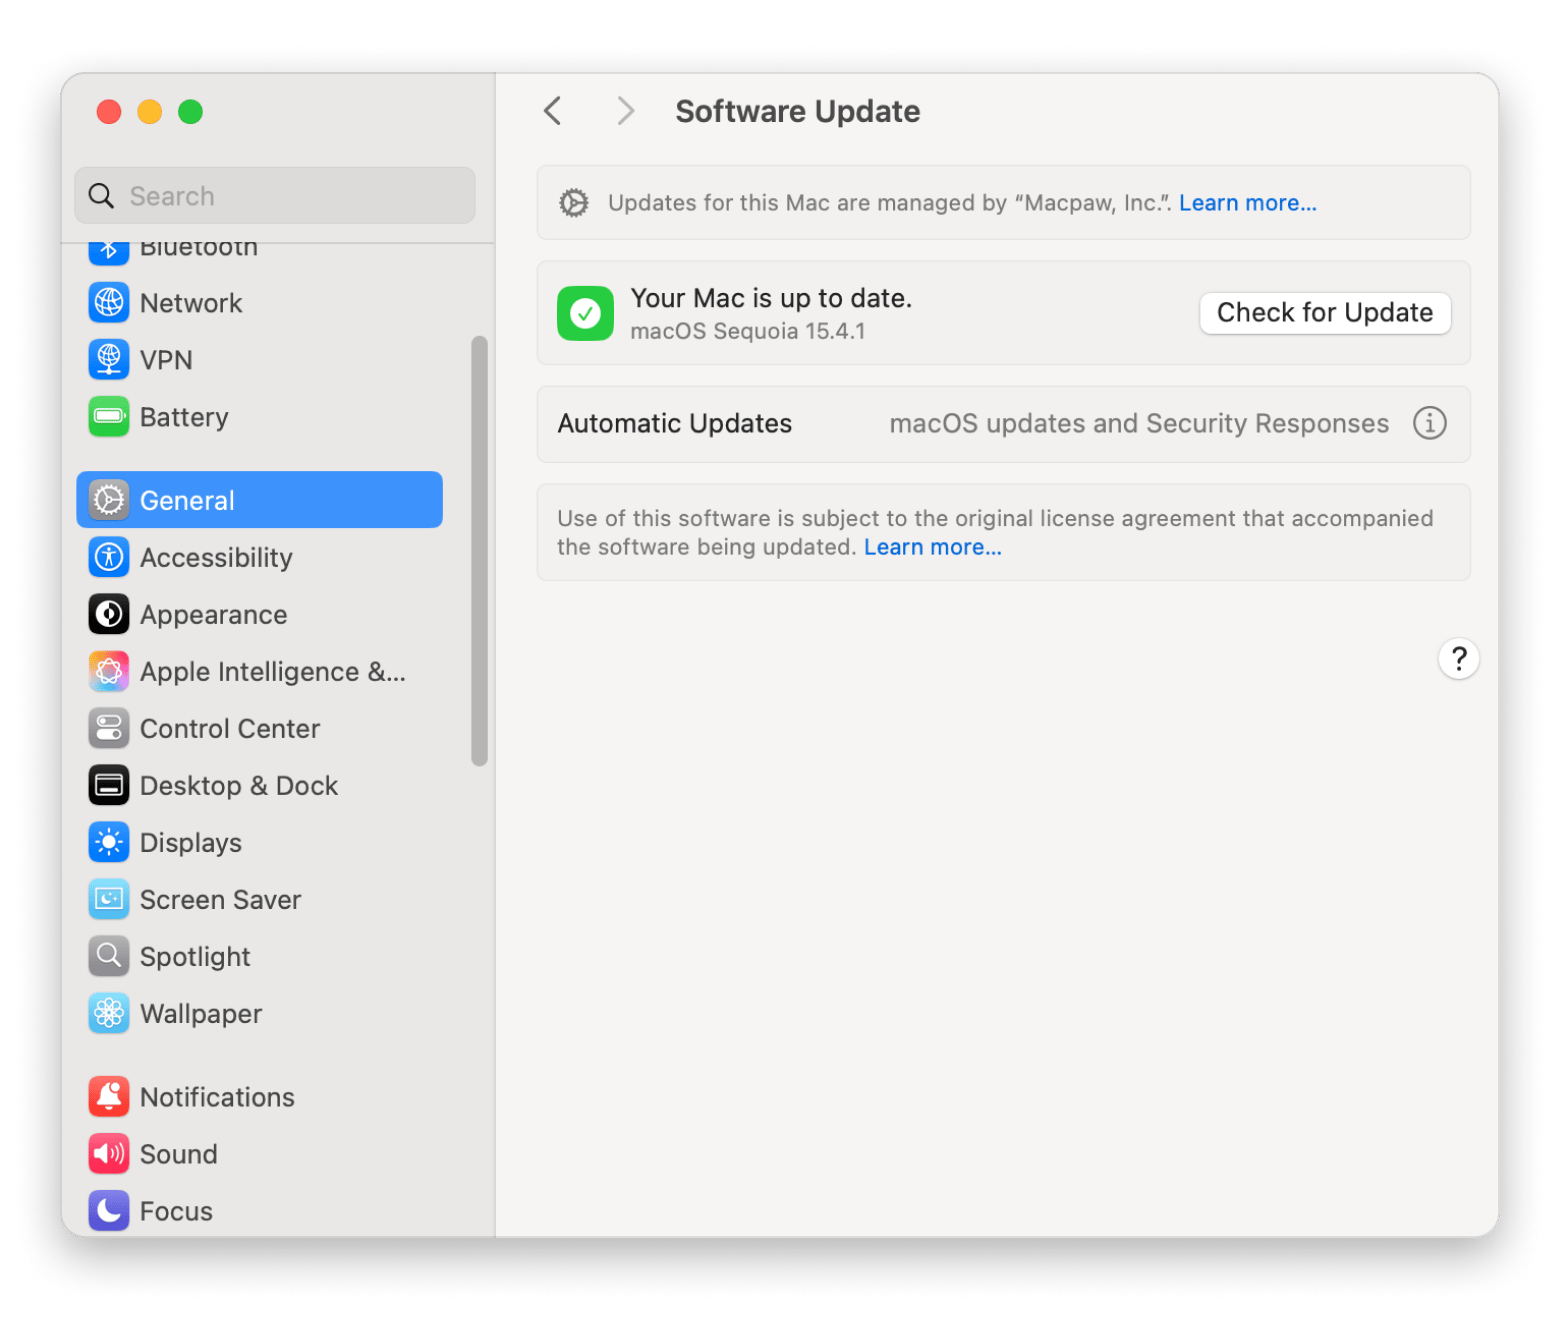Select Apple Intelligence & Siri icon

(x=109, y=671)
